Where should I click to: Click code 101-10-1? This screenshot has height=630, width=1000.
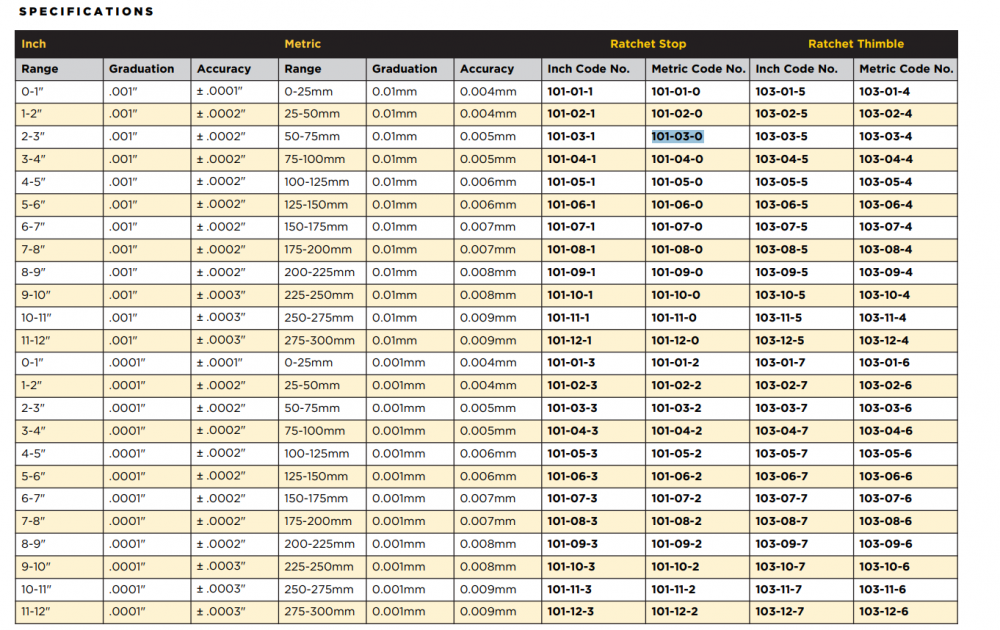(x=570, y=295)
